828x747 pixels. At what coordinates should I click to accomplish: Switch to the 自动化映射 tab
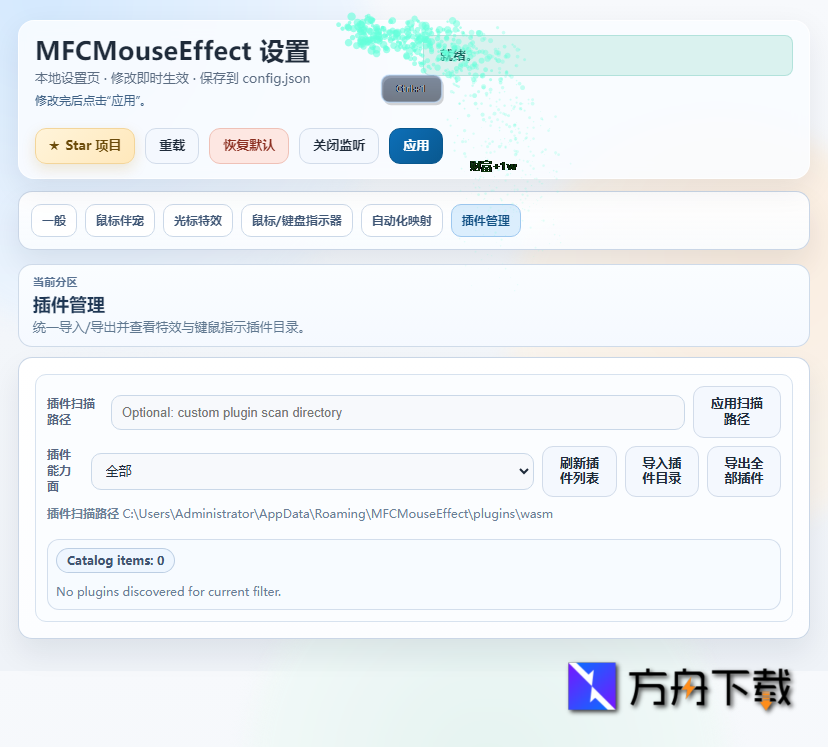(401, 220)
